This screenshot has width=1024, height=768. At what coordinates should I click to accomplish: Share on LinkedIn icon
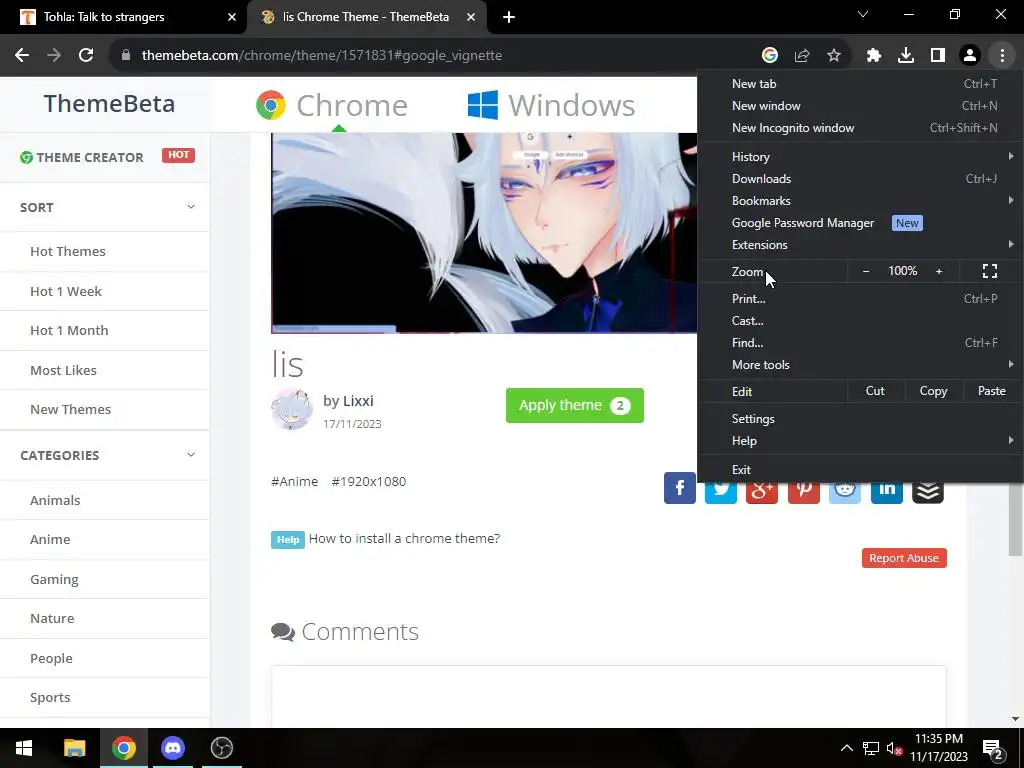pyautogui.click(x=886, y=492)
